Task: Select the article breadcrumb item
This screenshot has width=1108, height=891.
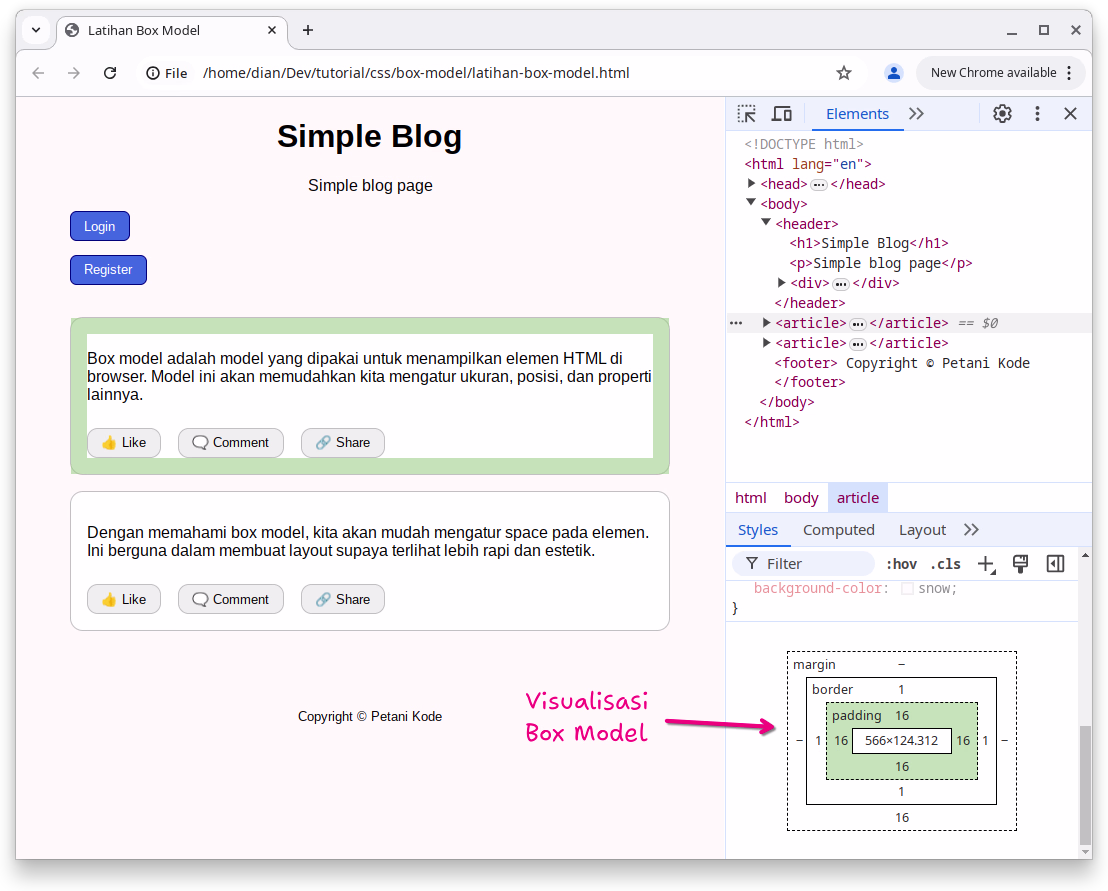Action: point(858,497)
